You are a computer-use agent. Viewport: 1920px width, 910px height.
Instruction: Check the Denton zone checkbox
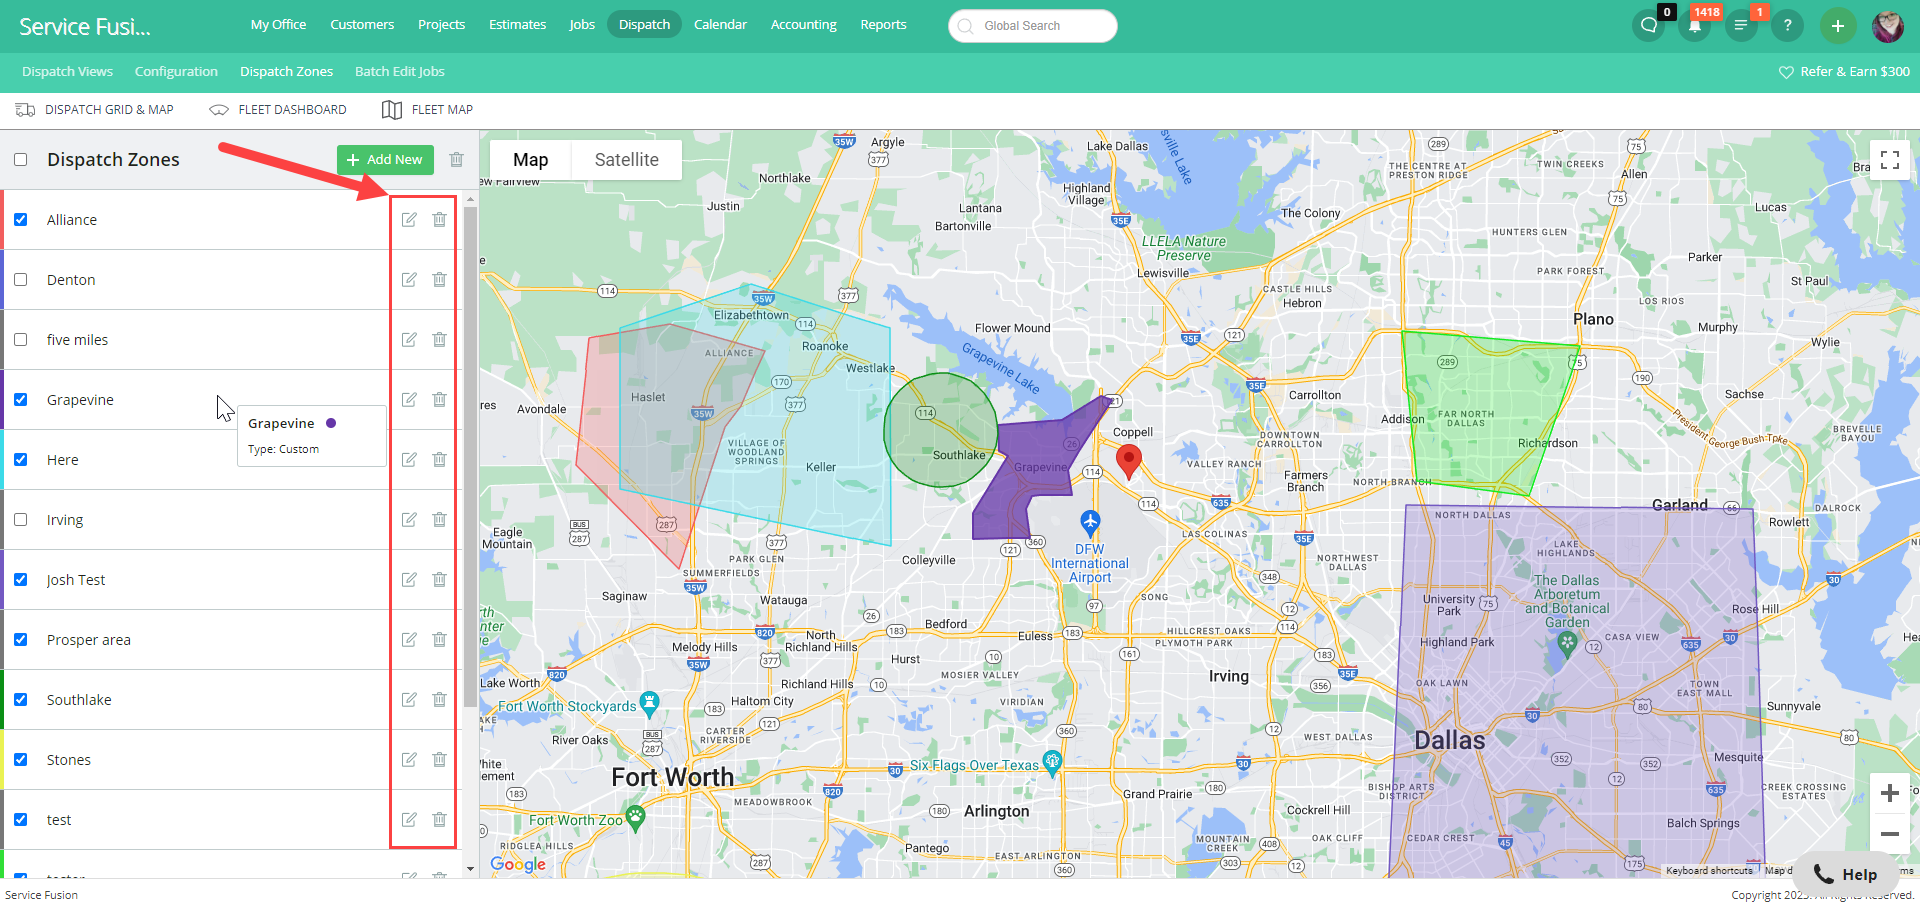(x=21, y=280)
